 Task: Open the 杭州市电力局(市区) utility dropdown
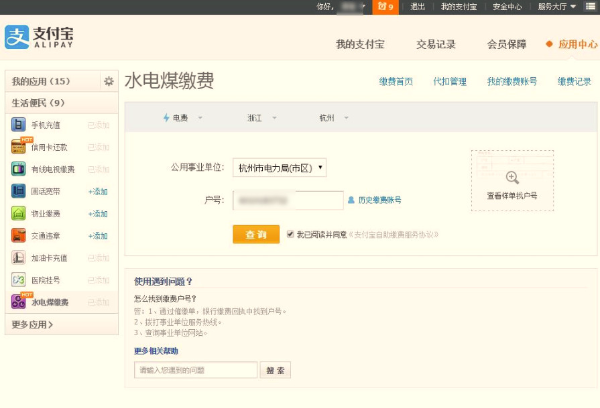(280, 167)
